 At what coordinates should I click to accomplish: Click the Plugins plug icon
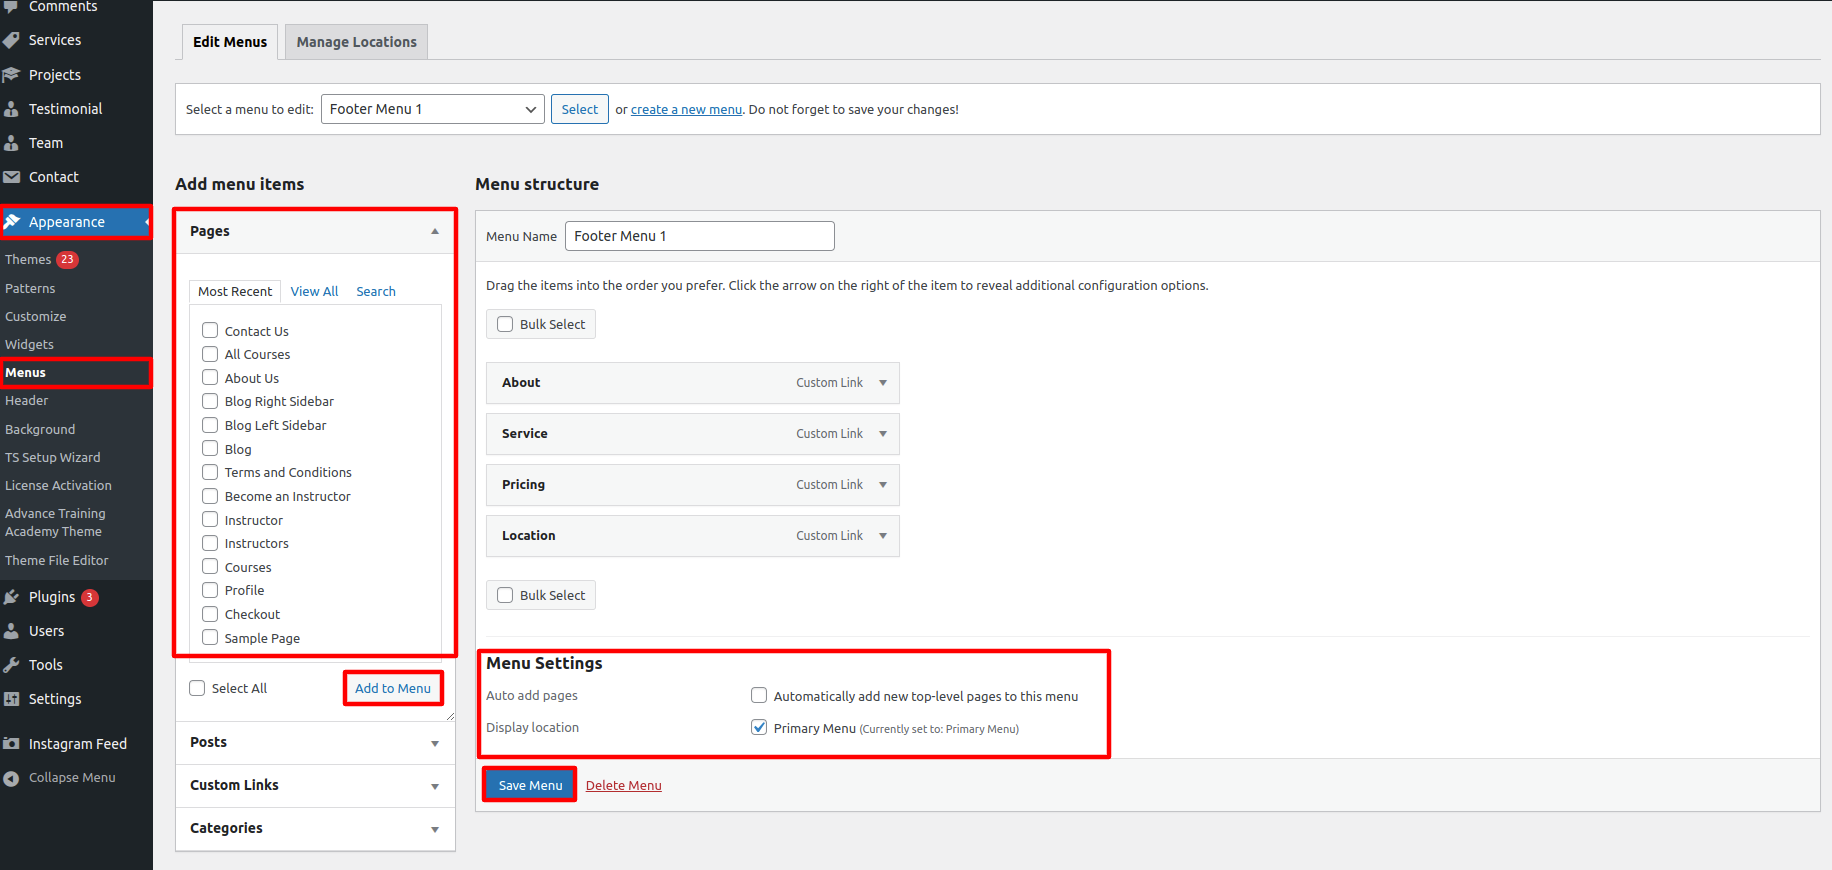[x=12, y=597]
